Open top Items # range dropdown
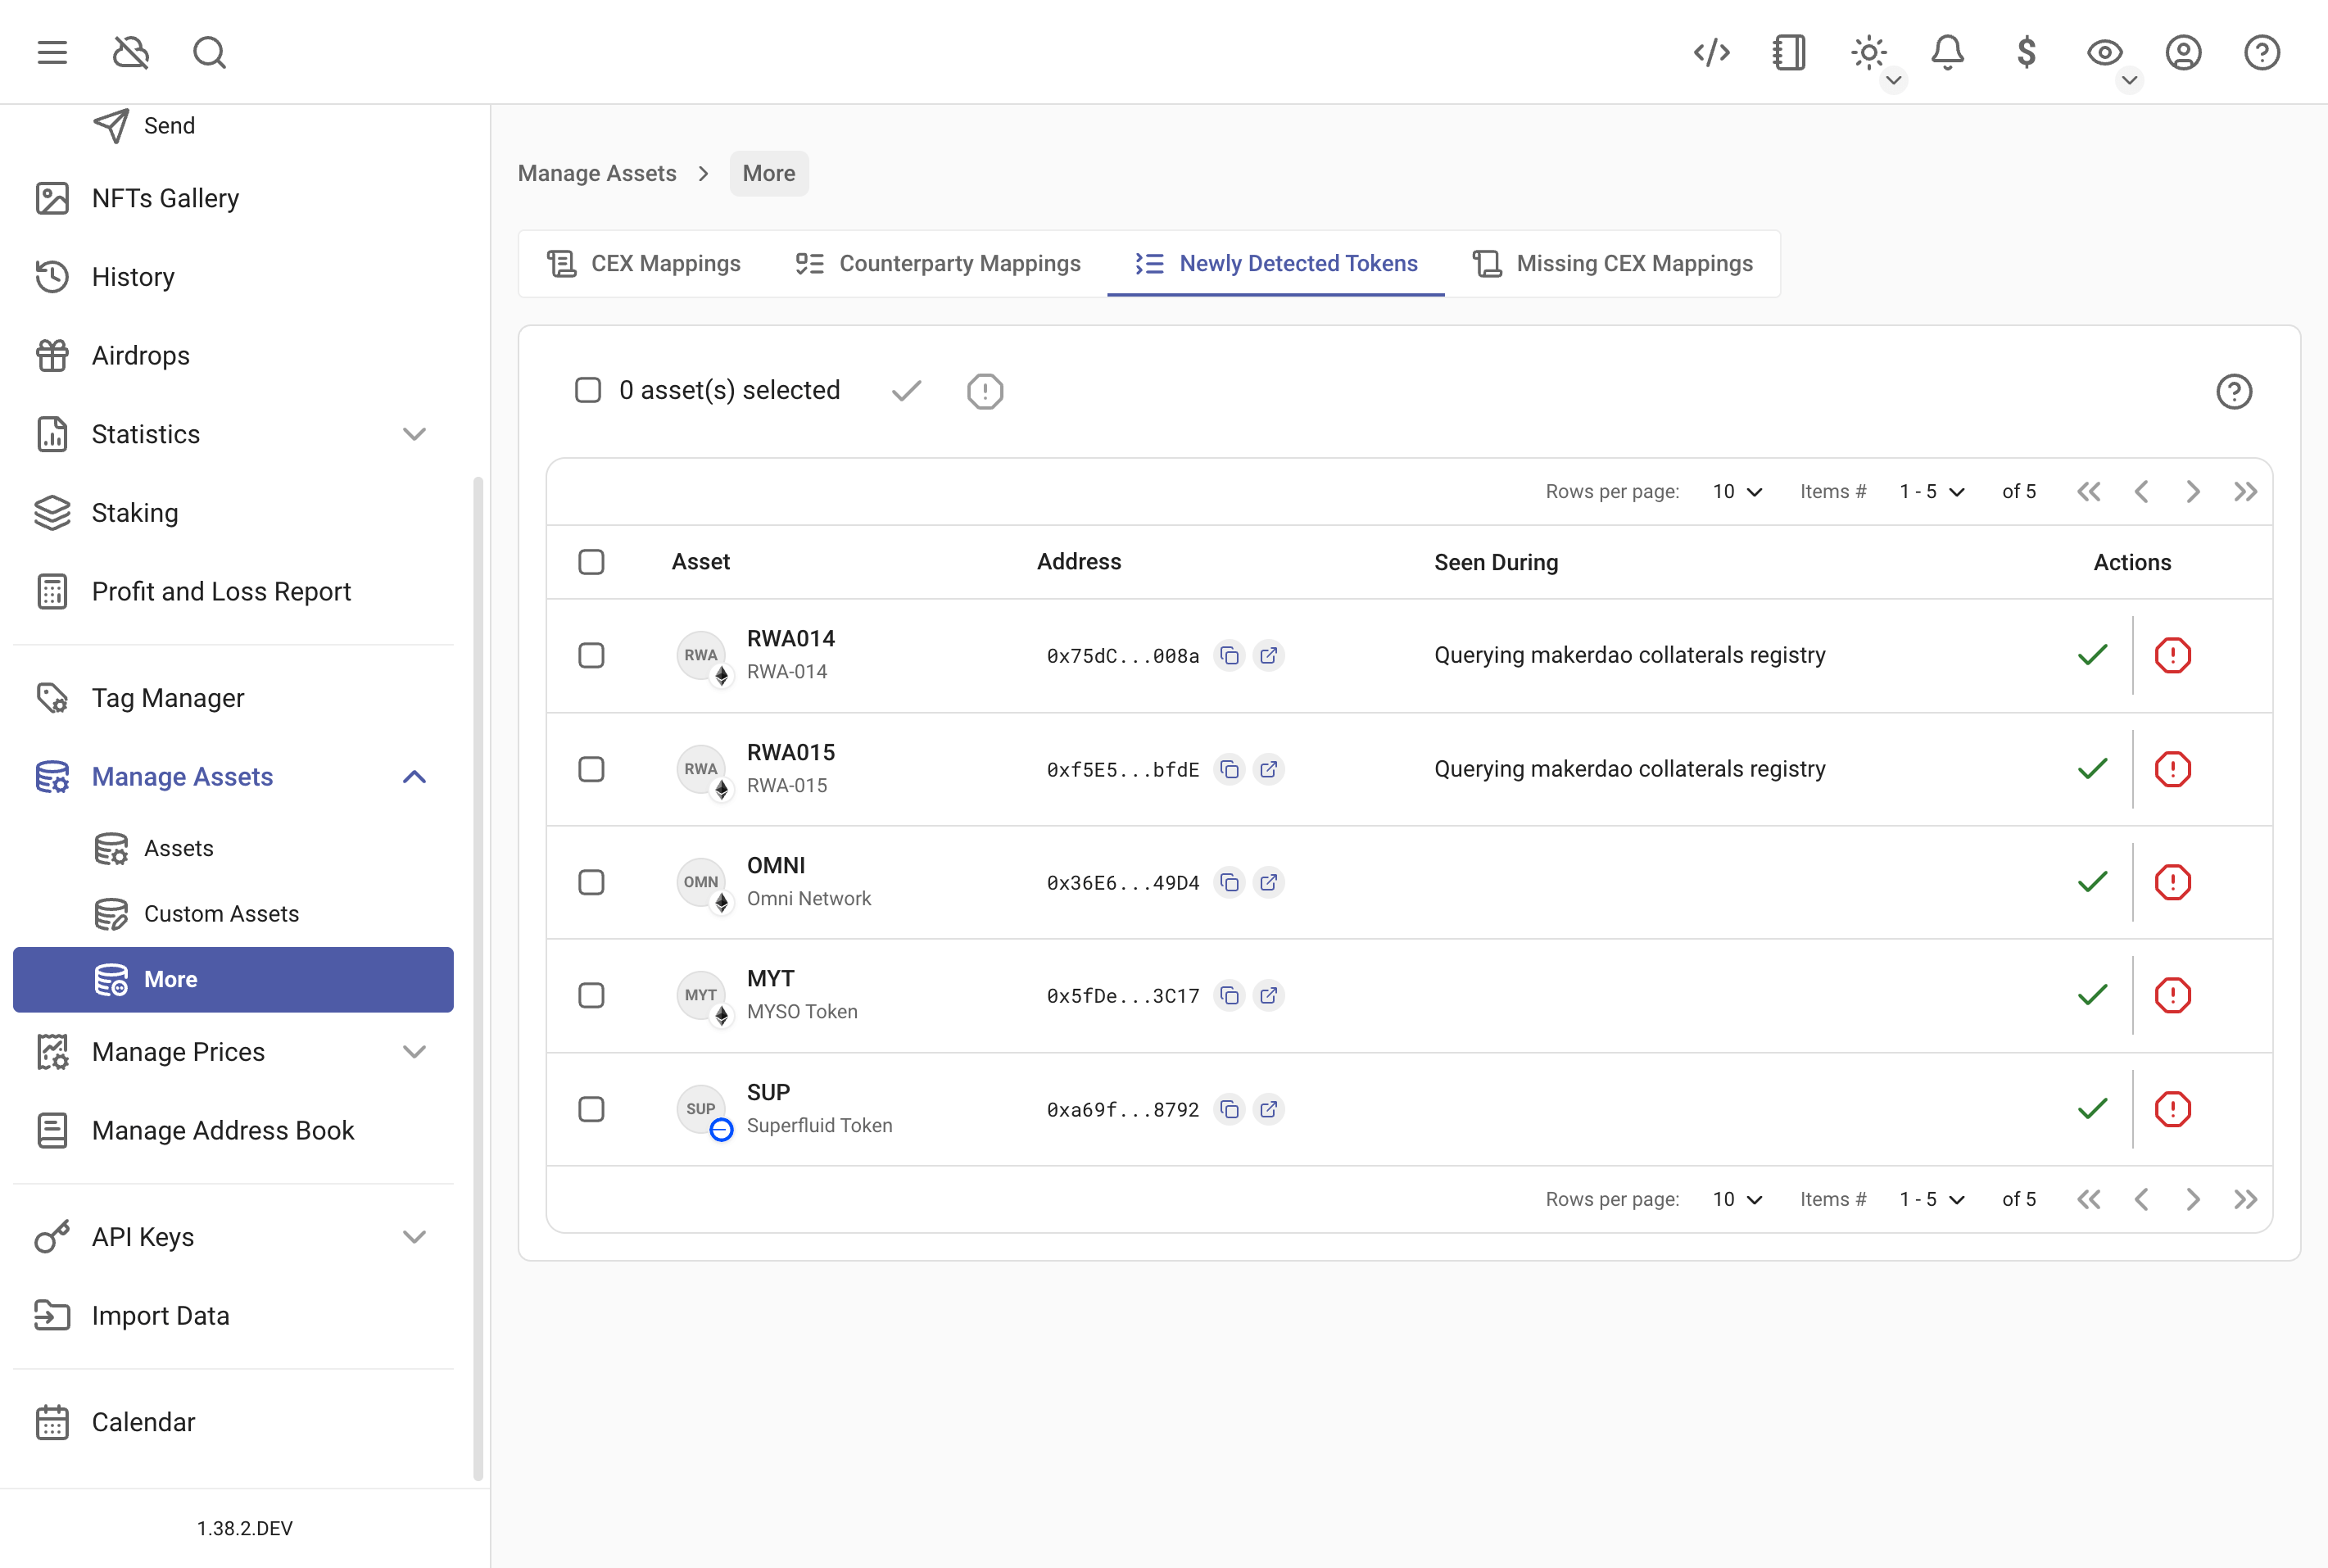 1932,492
